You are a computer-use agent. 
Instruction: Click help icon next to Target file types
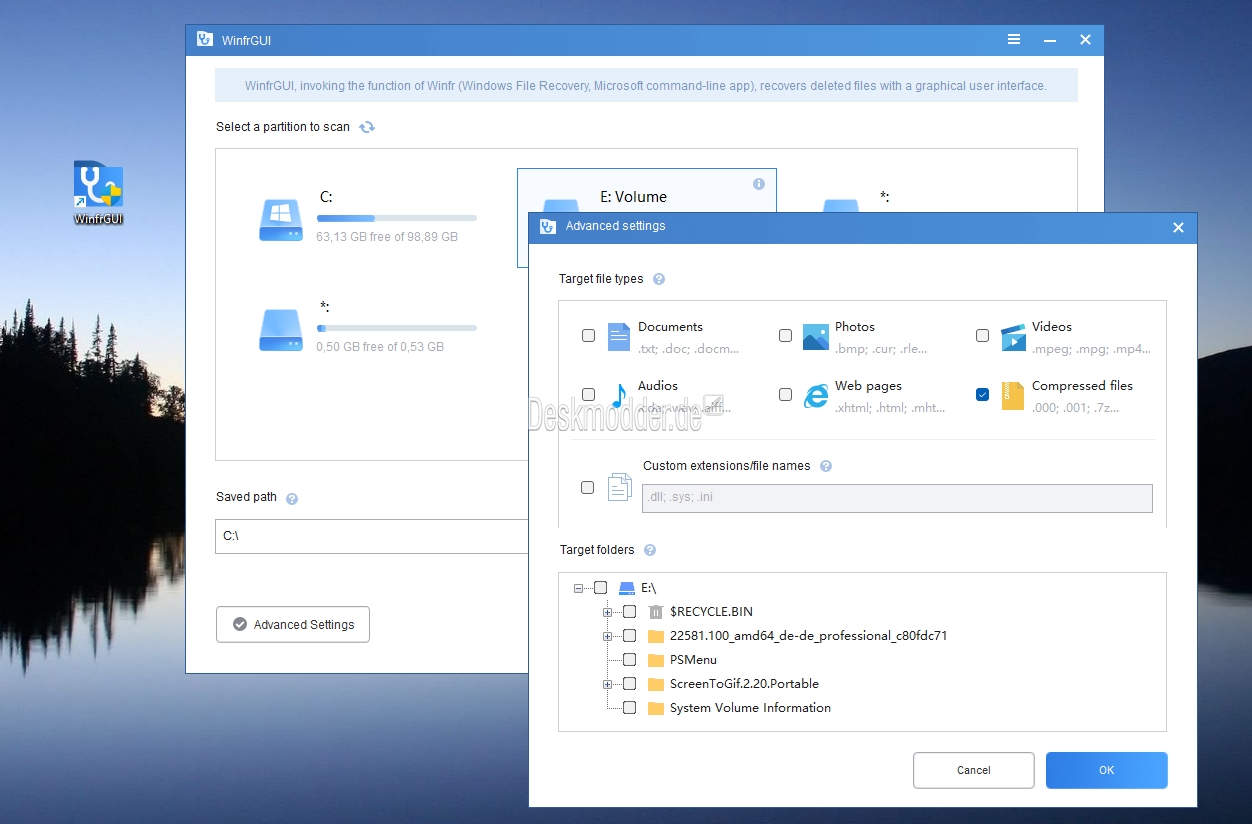(x=659, y=280)
